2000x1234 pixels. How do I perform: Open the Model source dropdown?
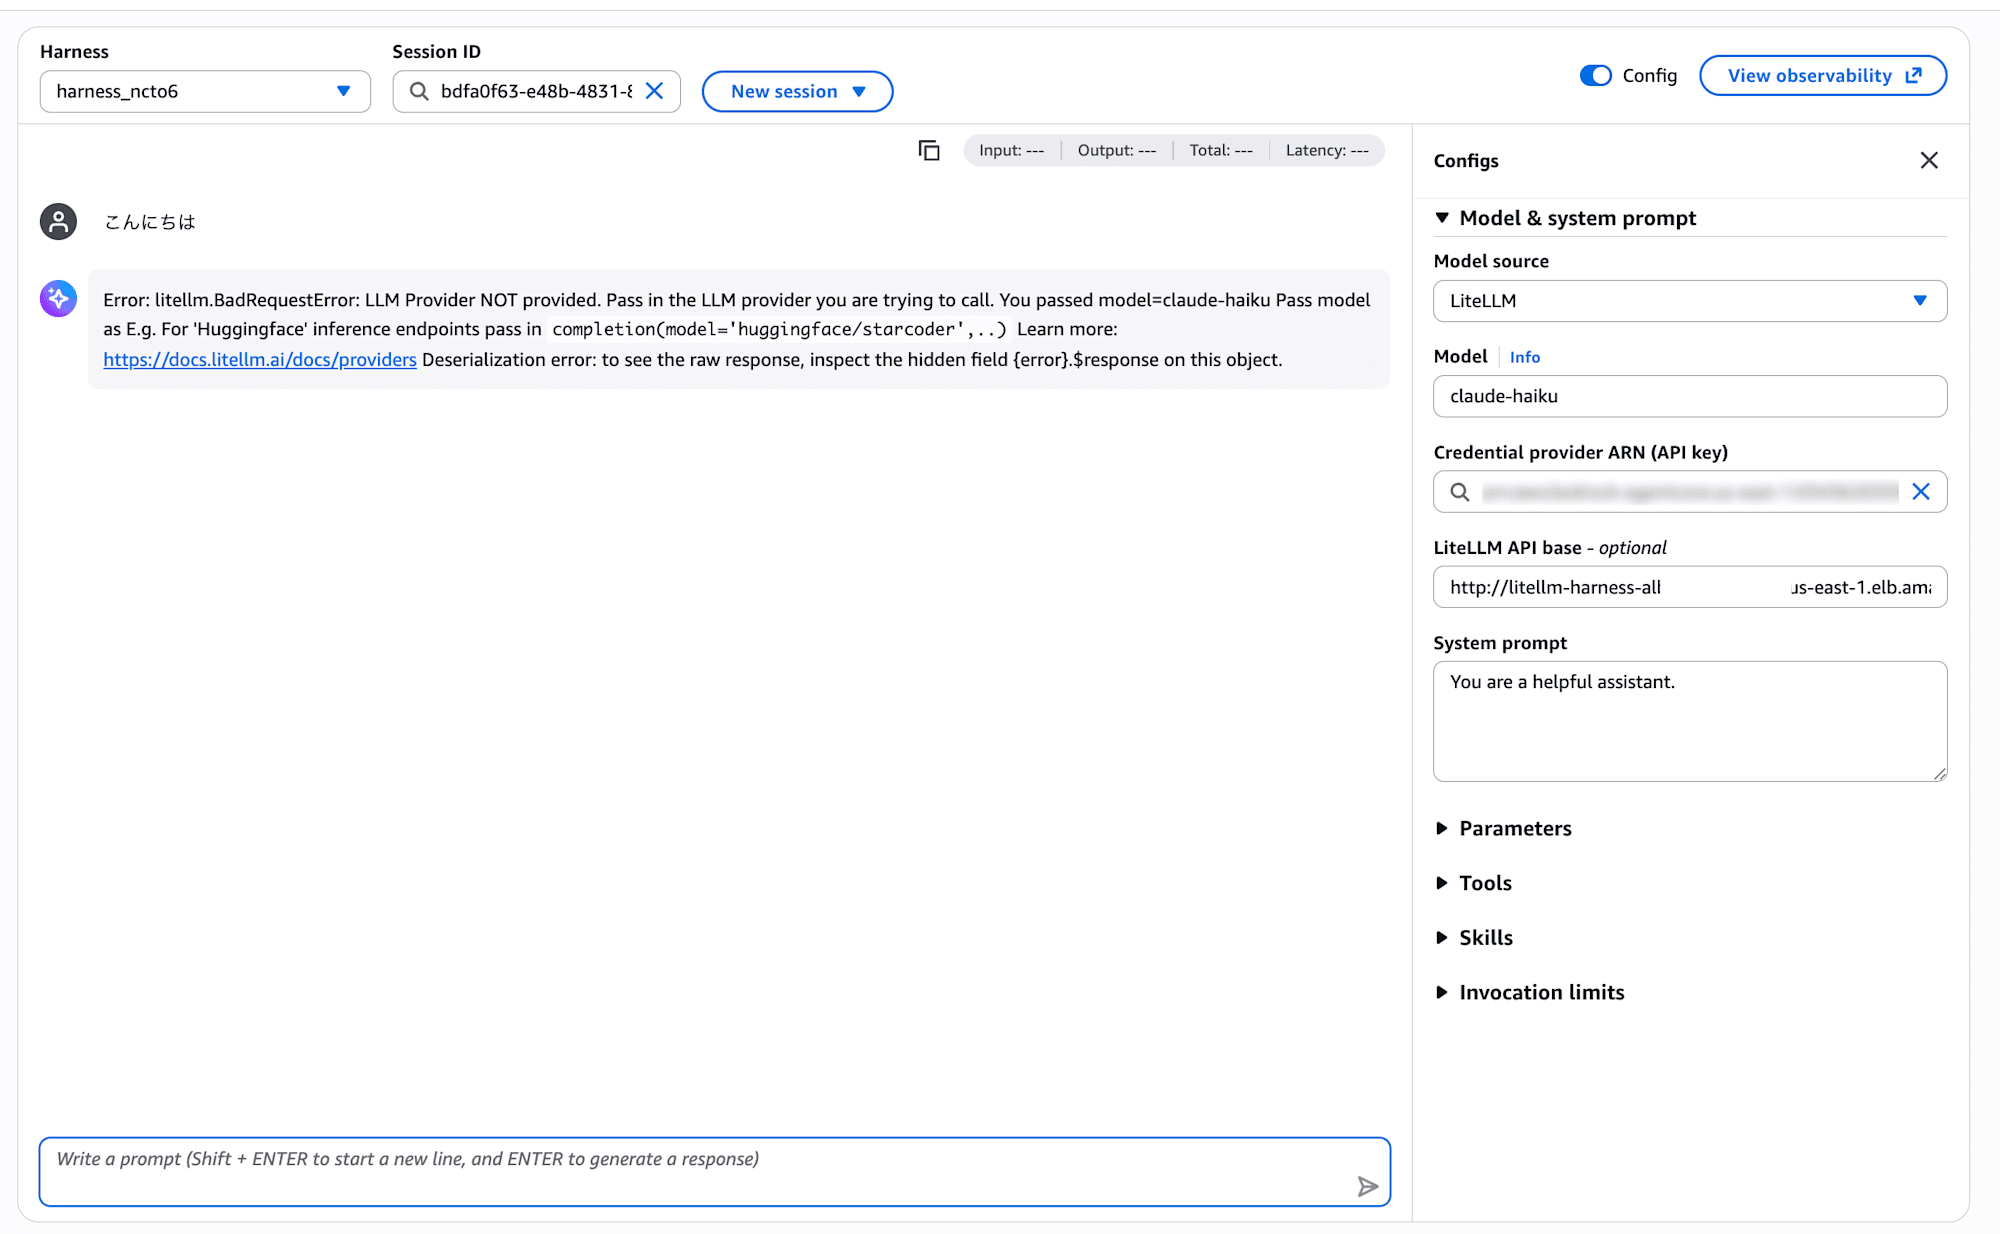tap(1689, 301)
